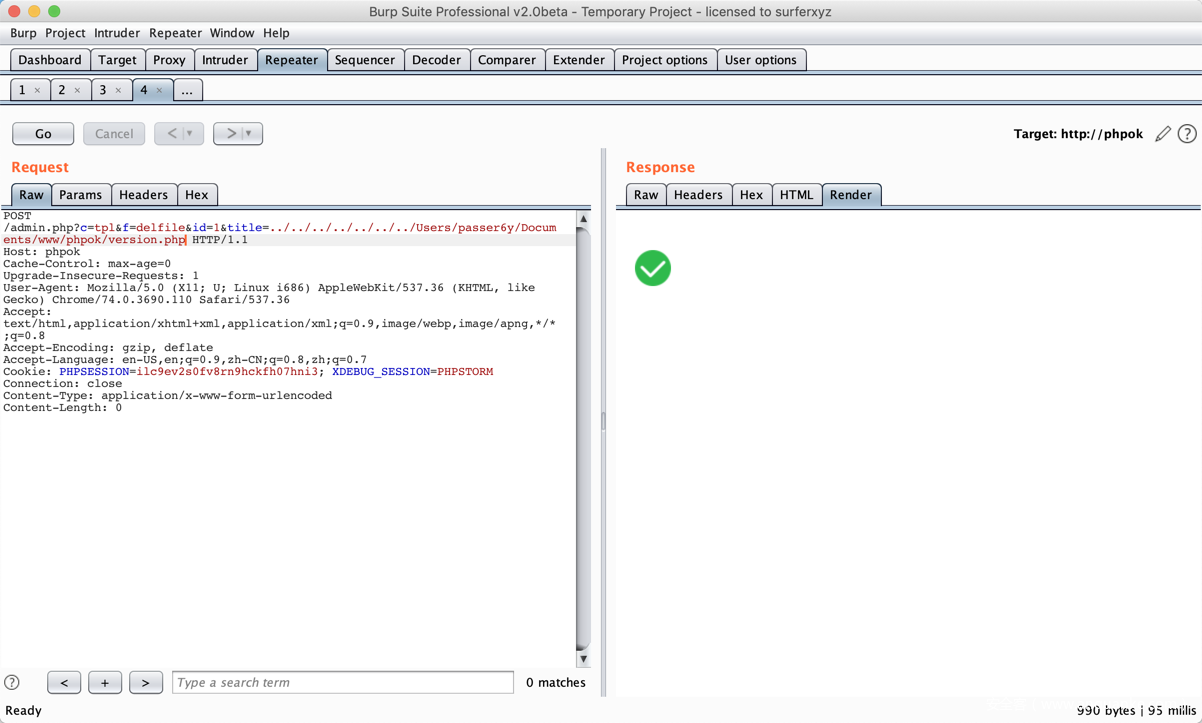Click the Cancel button
Image resolution: width=1202 pixels, height=723 pixels.
click(x=114, y=133)
